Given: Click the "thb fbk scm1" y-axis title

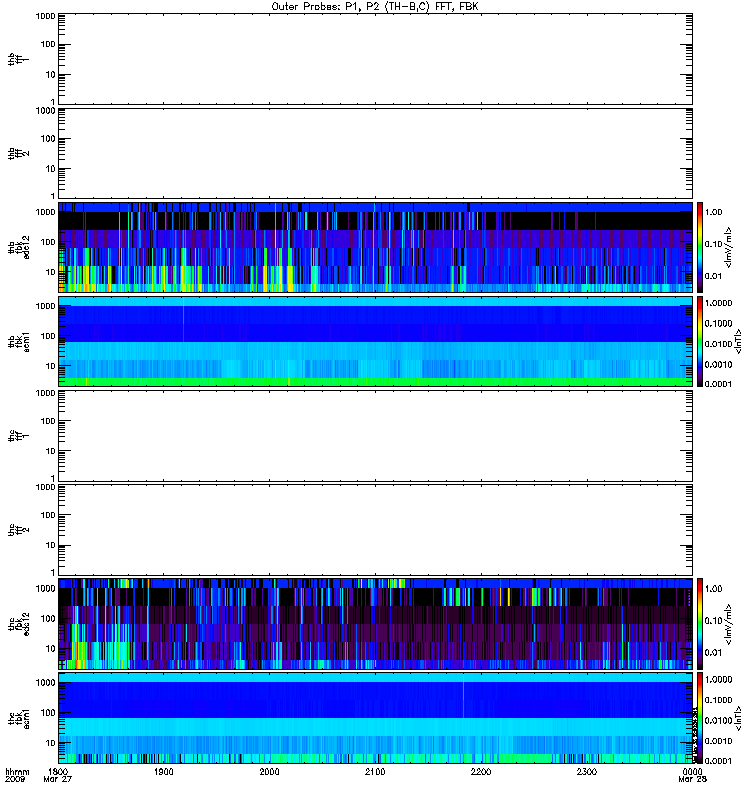Looking at the screenshot, I should pos(19,341).
